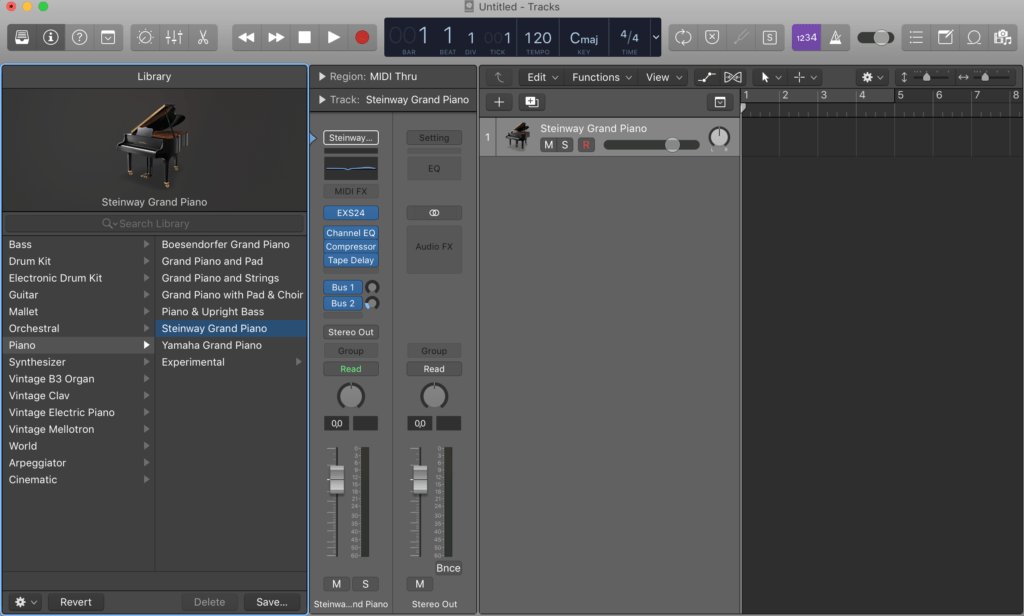Screen dimensions: 1024x616
Task: Start playback with the Play button
Action: (x=333, y=37)
